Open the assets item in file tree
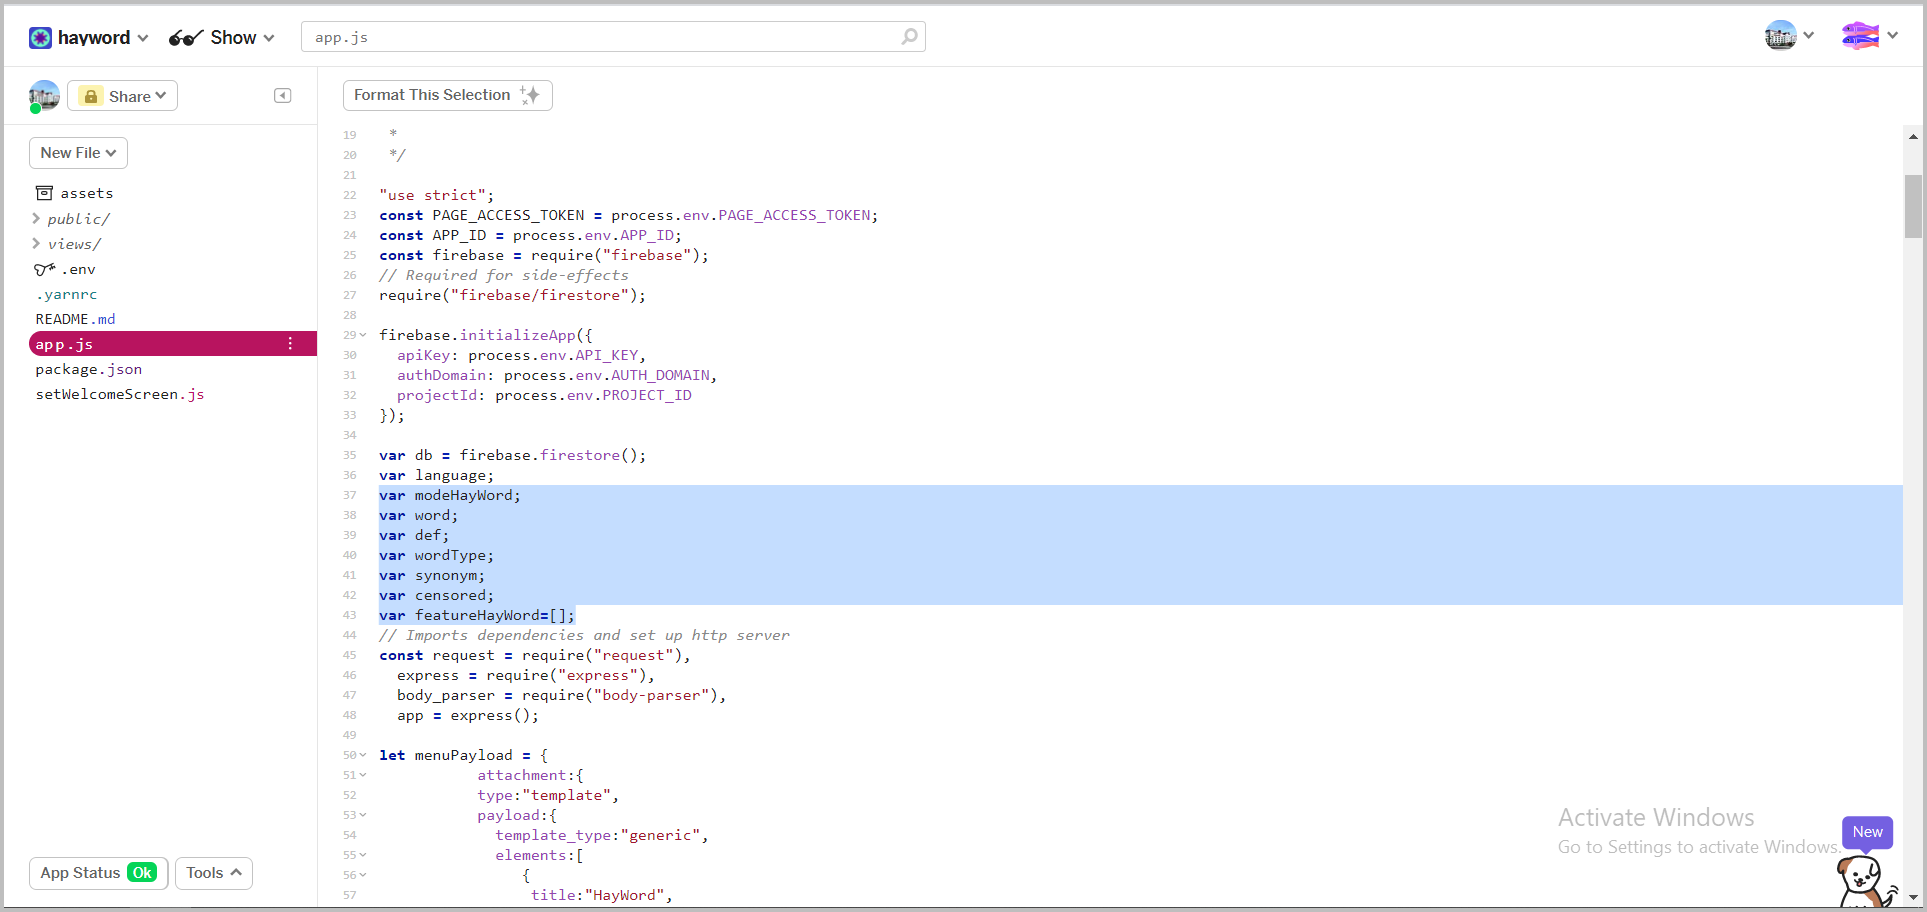 tap(75, 193)
